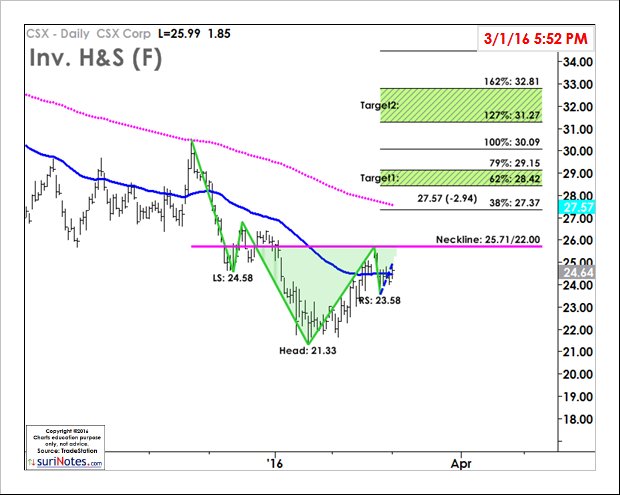Click the '100%: 30.09' level label
Viewport: 620px width, 495px height.
pyautogui.click(x=512, y=142)
